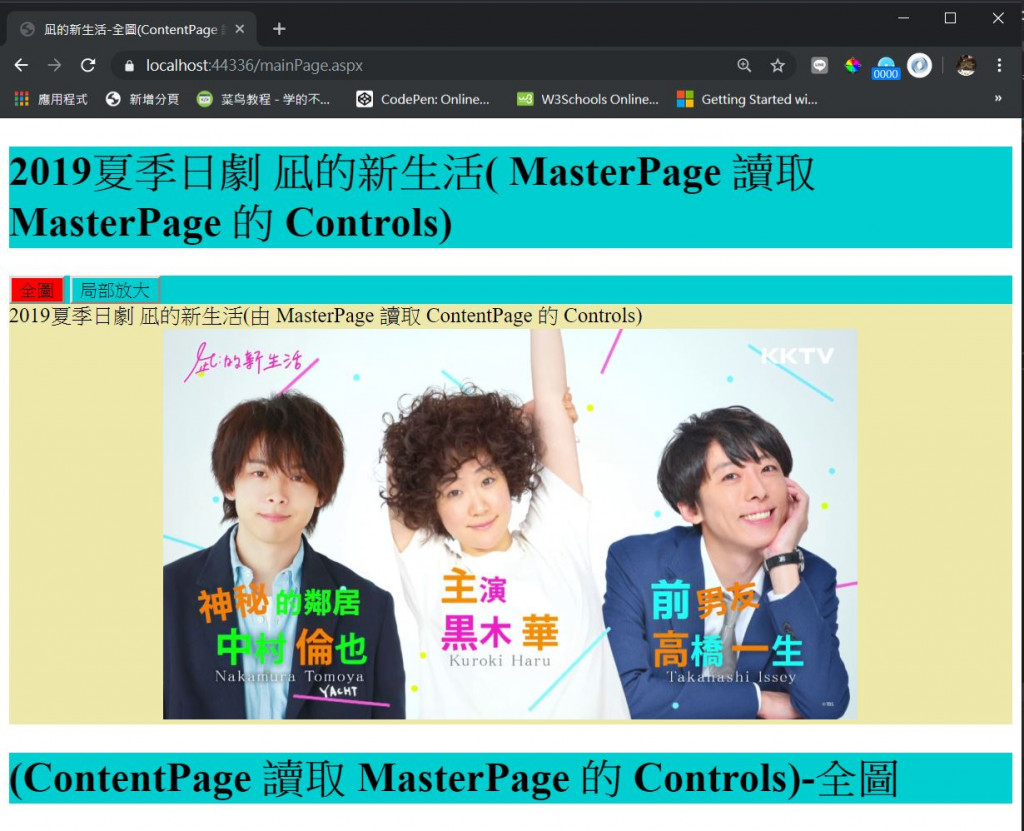Open the CodePen: Online bookmark
This screenshot has width=1024, height=831.
coord(423,99)
